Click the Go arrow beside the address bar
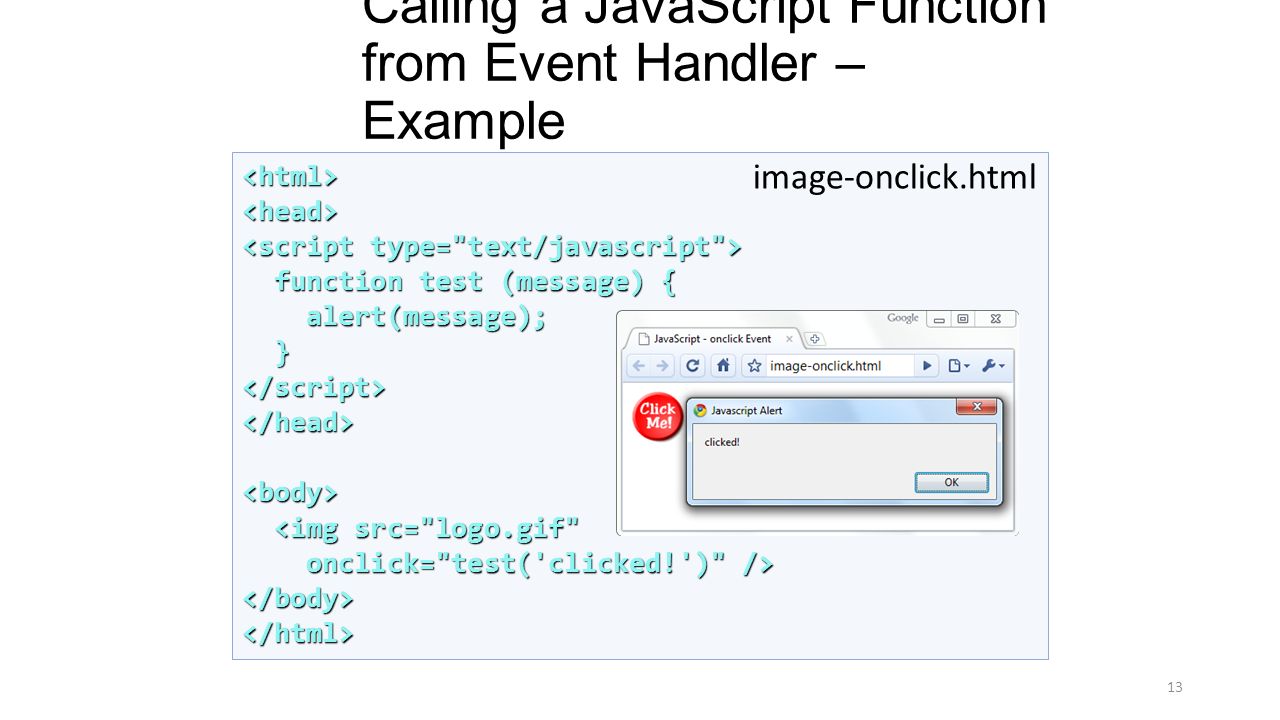 click(927, 366)
